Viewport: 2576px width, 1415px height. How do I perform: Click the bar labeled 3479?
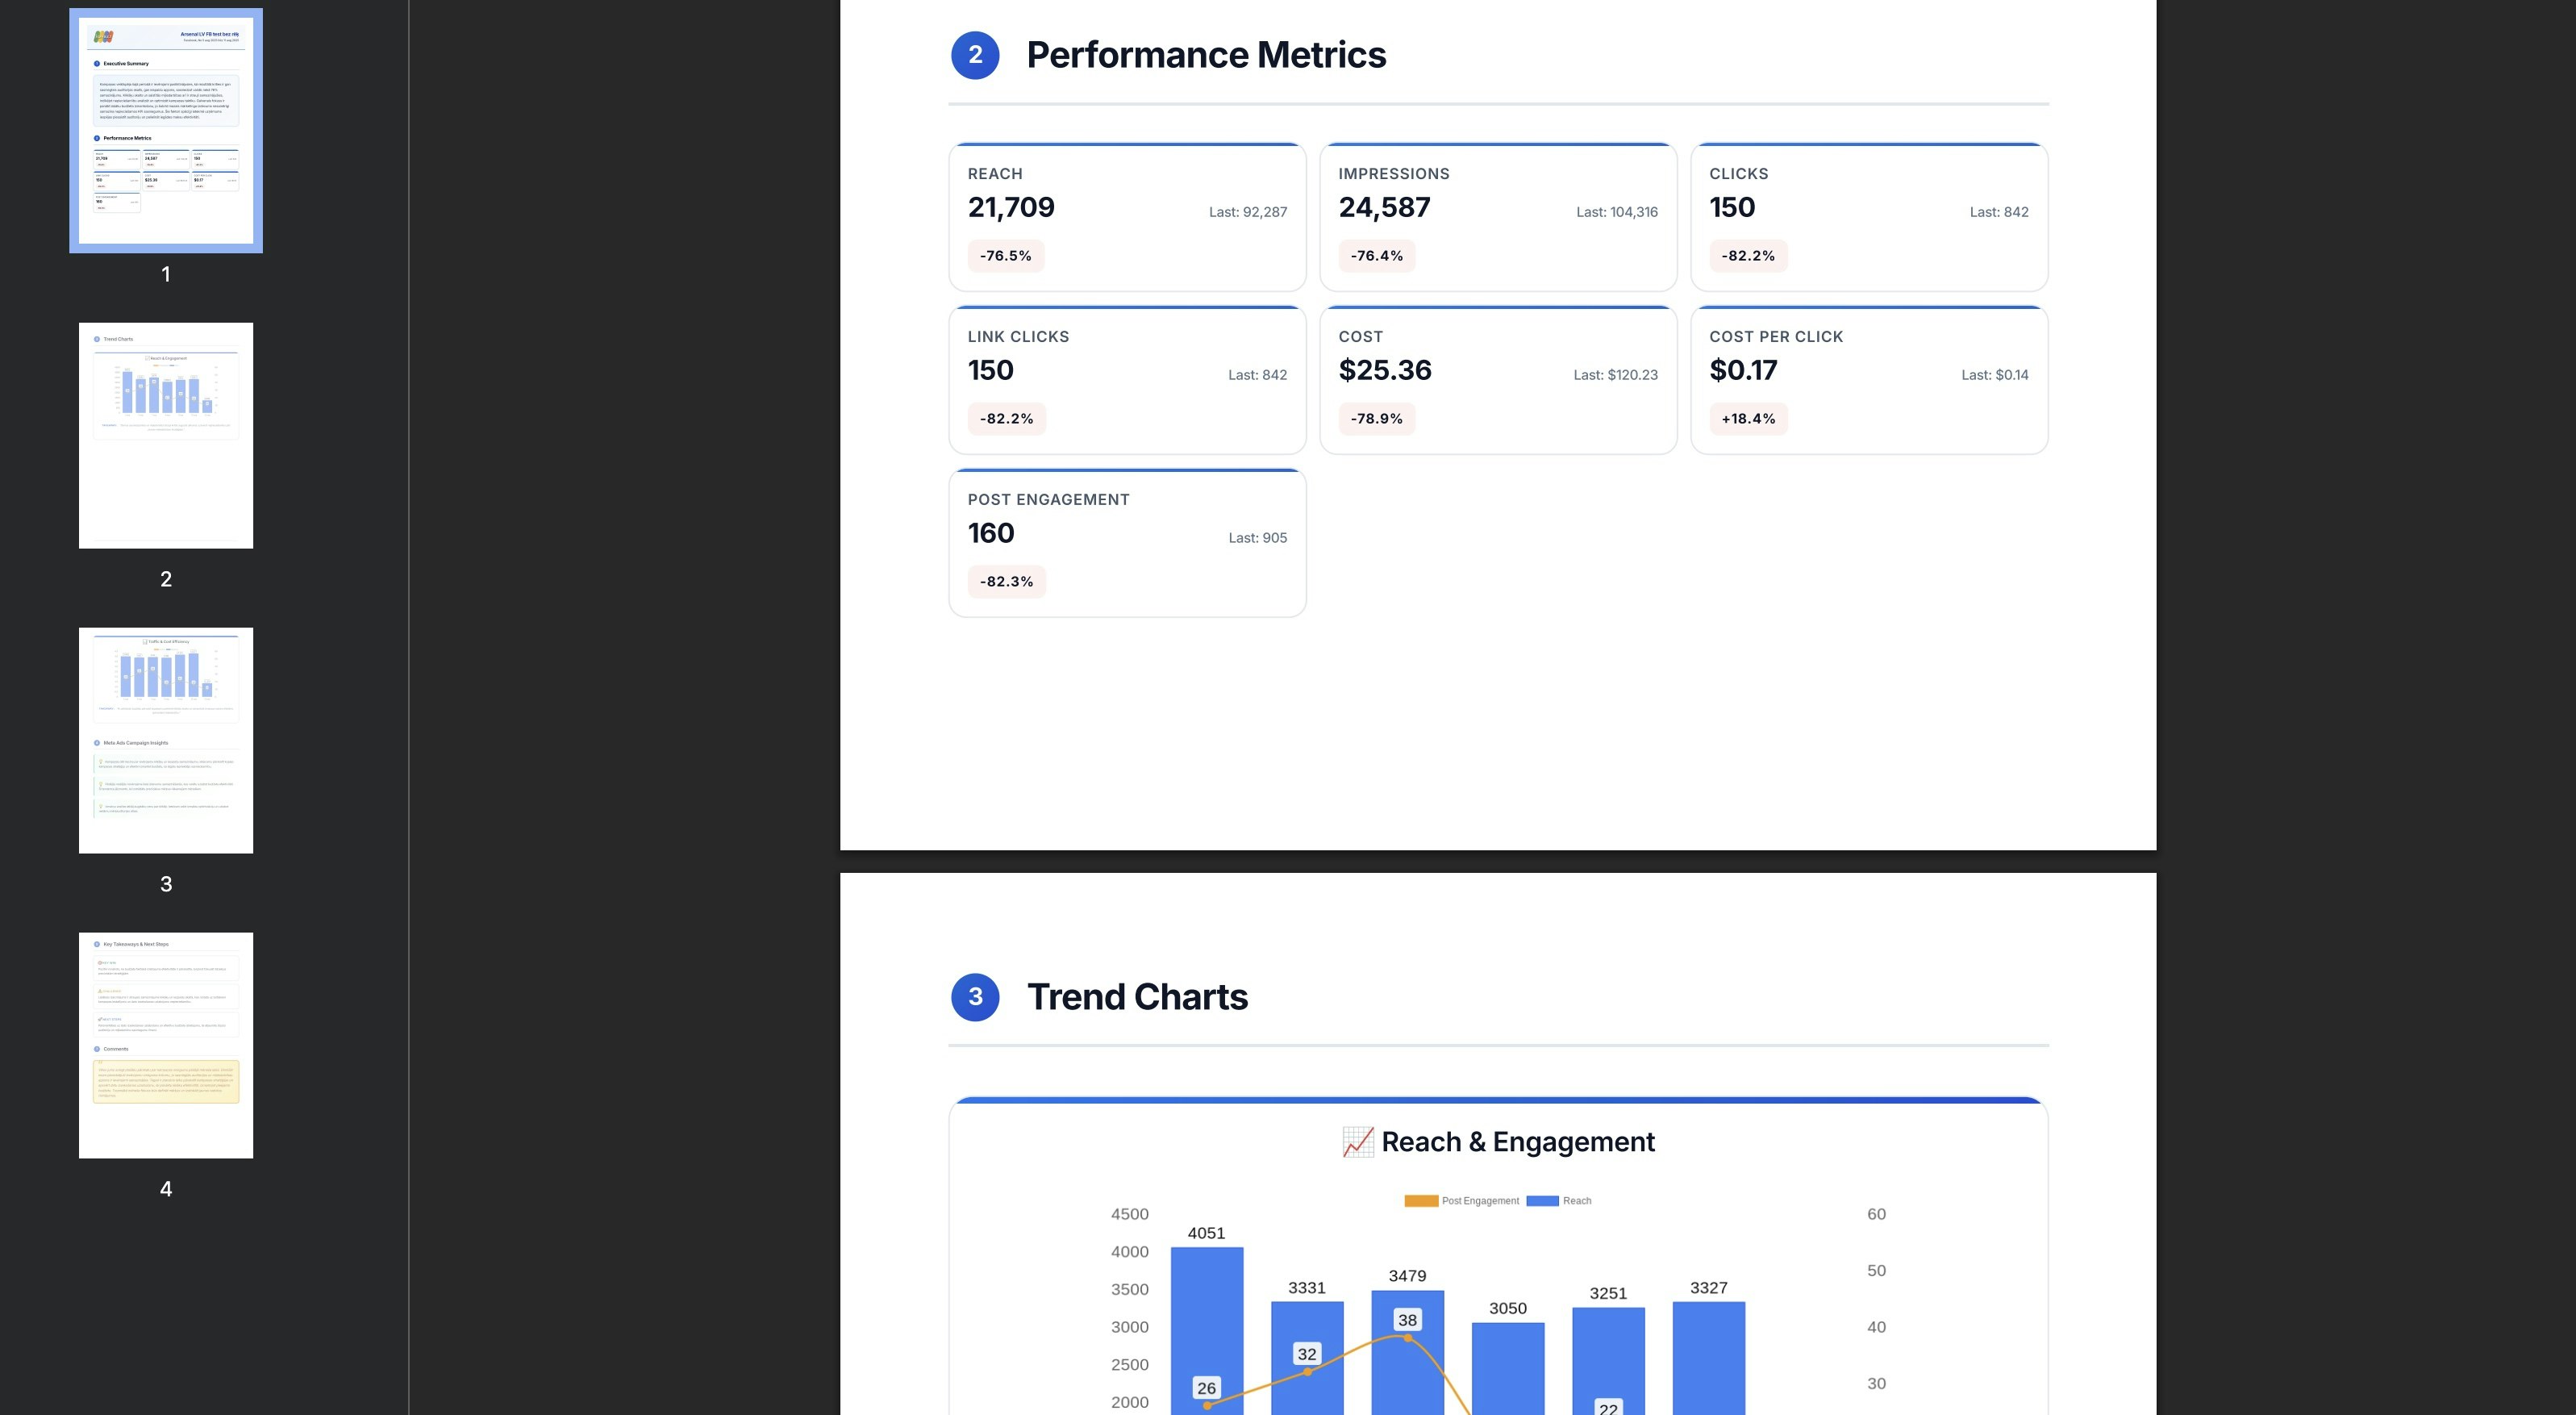tap(1407, 1352)
